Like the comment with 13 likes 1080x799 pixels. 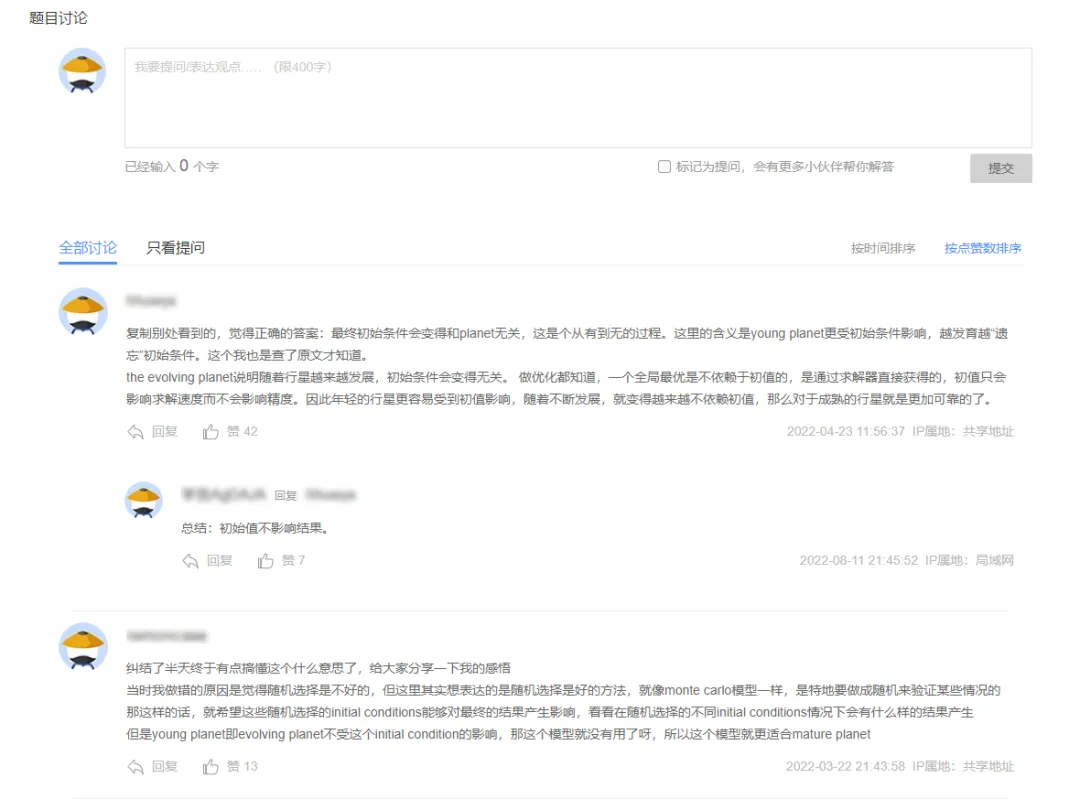[x=211, y=767]
